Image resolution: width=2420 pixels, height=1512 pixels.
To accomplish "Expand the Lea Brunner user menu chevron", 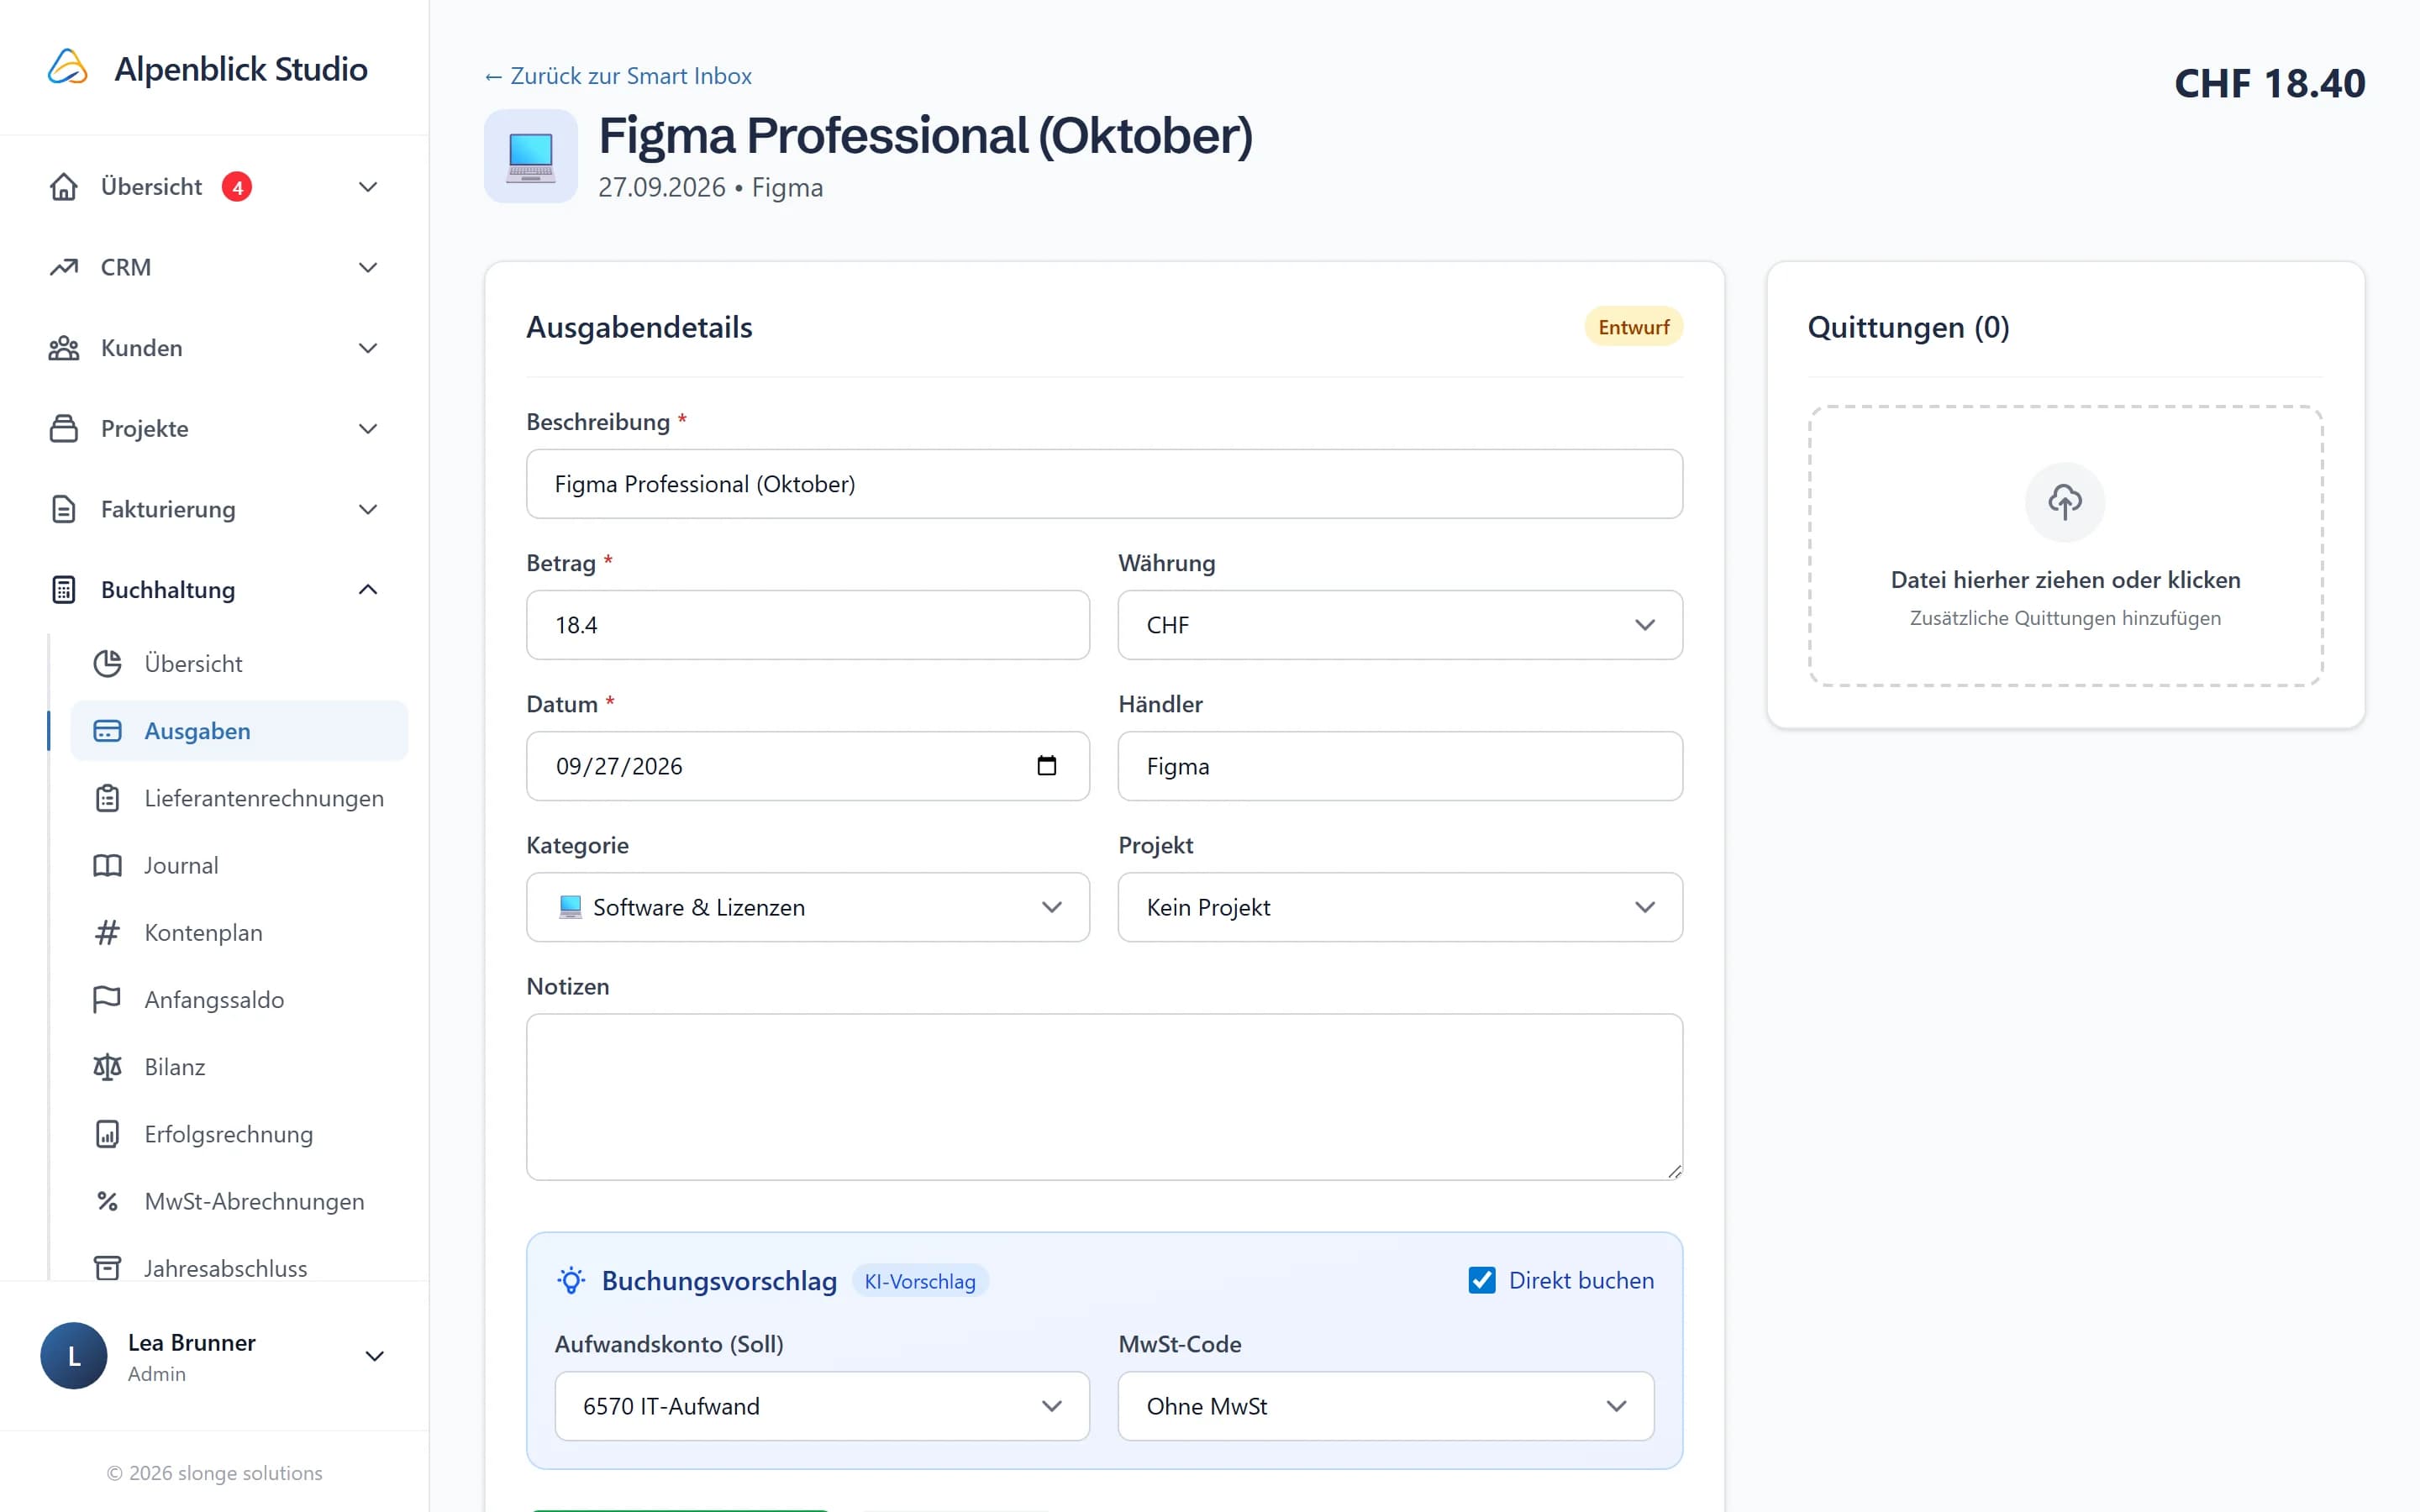I will 375,1357.
